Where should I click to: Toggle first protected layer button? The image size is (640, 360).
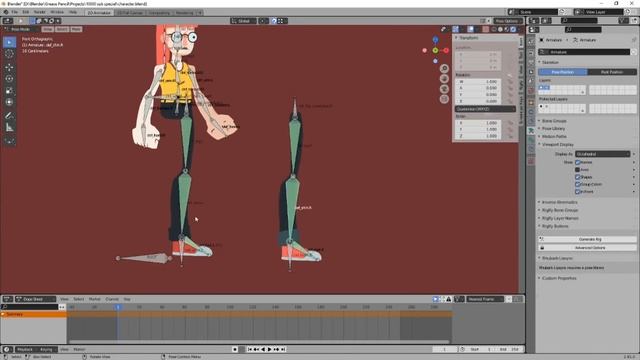click(x=541, y=107)
